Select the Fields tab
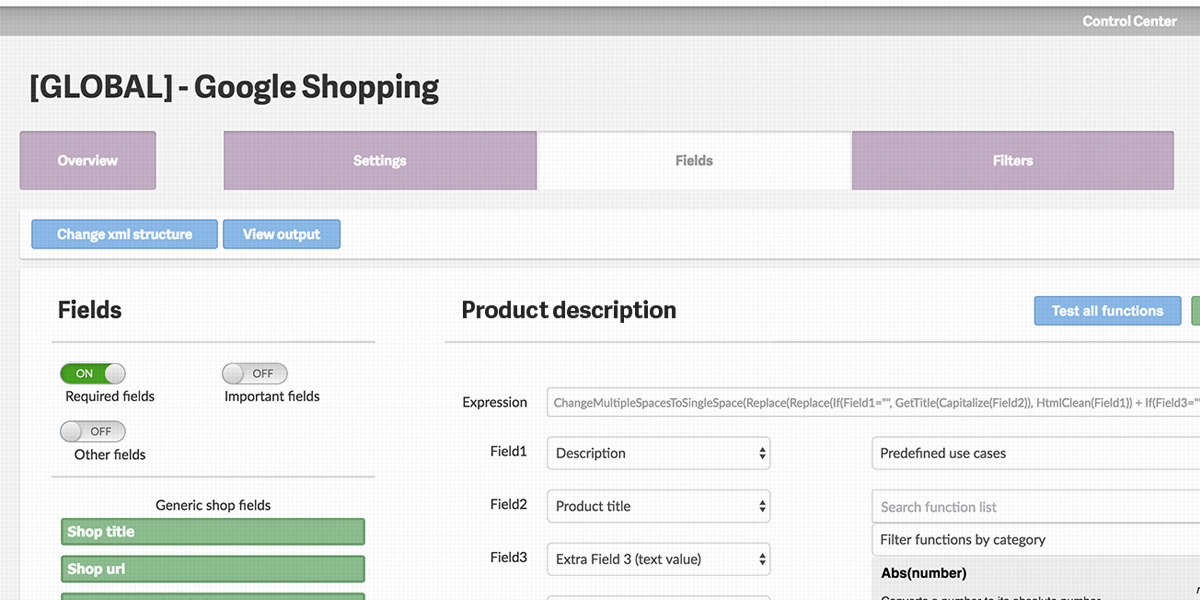 694,160
